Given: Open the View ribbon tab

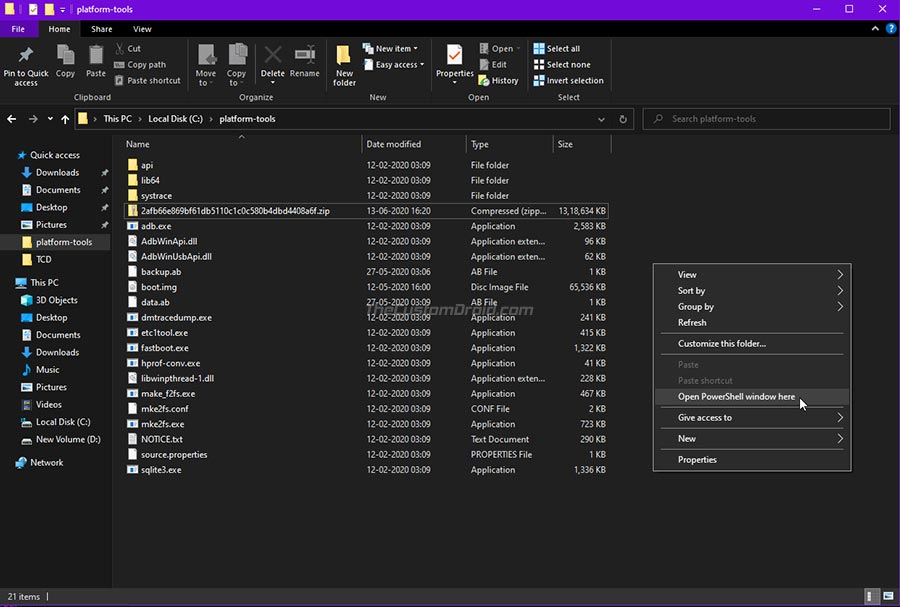Looking at the screenshot, I should (x=142, y=29).
